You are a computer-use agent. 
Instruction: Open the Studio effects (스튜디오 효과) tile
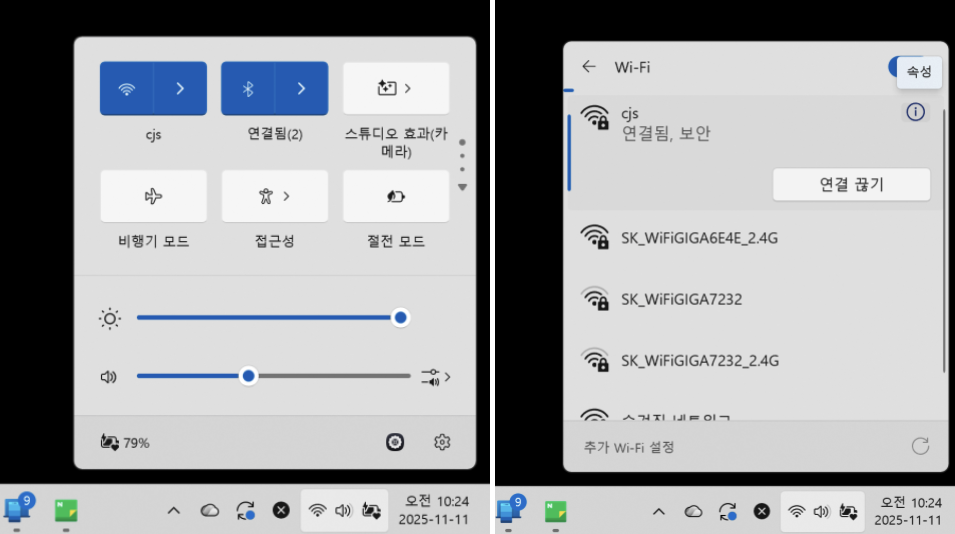click(x=395, y=88)
